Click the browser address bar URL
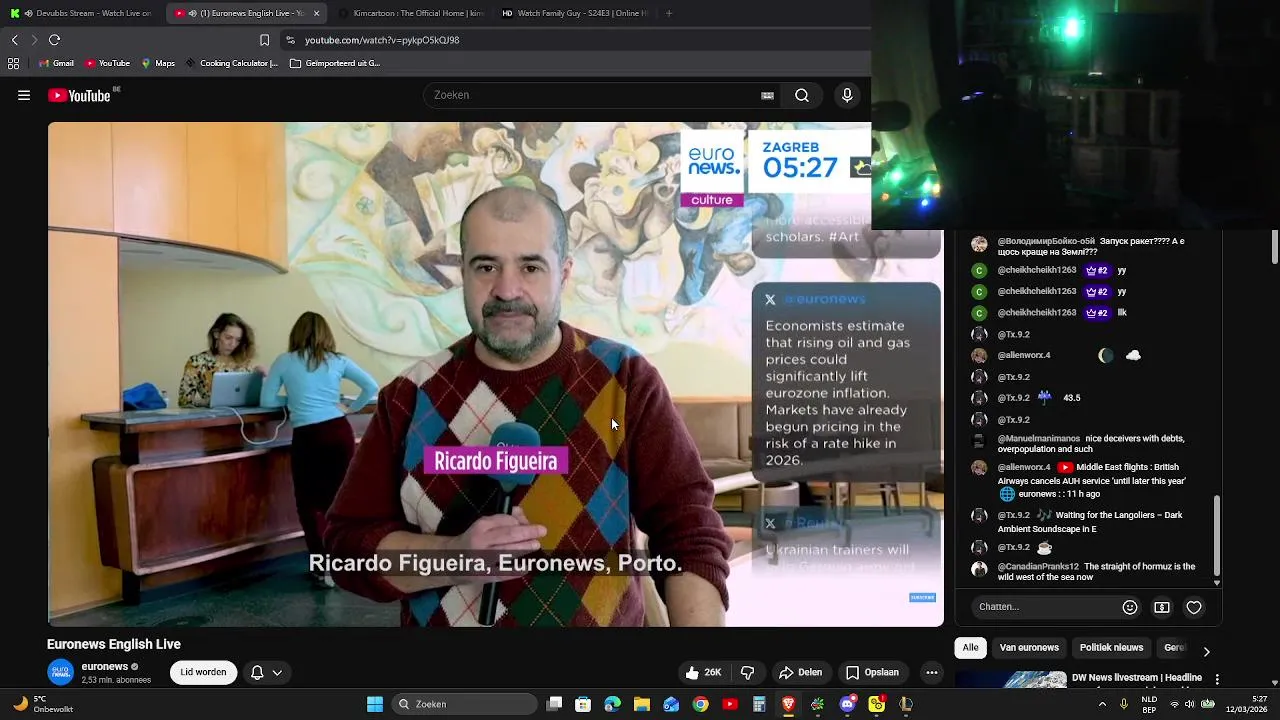The image size is (1280, 720). (x=382, y=40)
